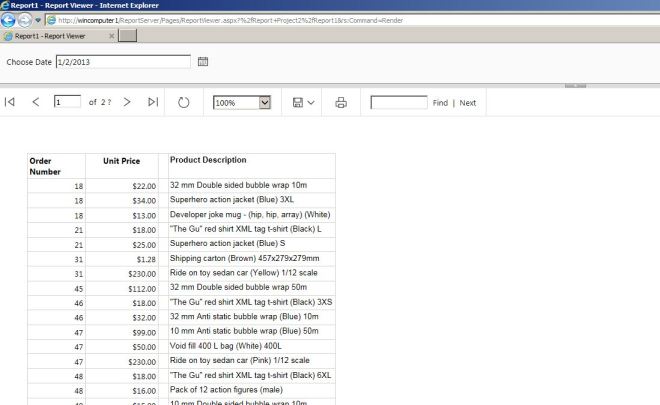Go to the first report page

point(10,102)
